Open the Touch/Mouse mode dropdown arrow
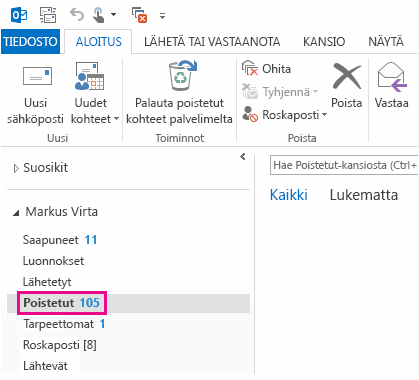The height and width of the screenshot is (380, 419). [x=113, y=15]
